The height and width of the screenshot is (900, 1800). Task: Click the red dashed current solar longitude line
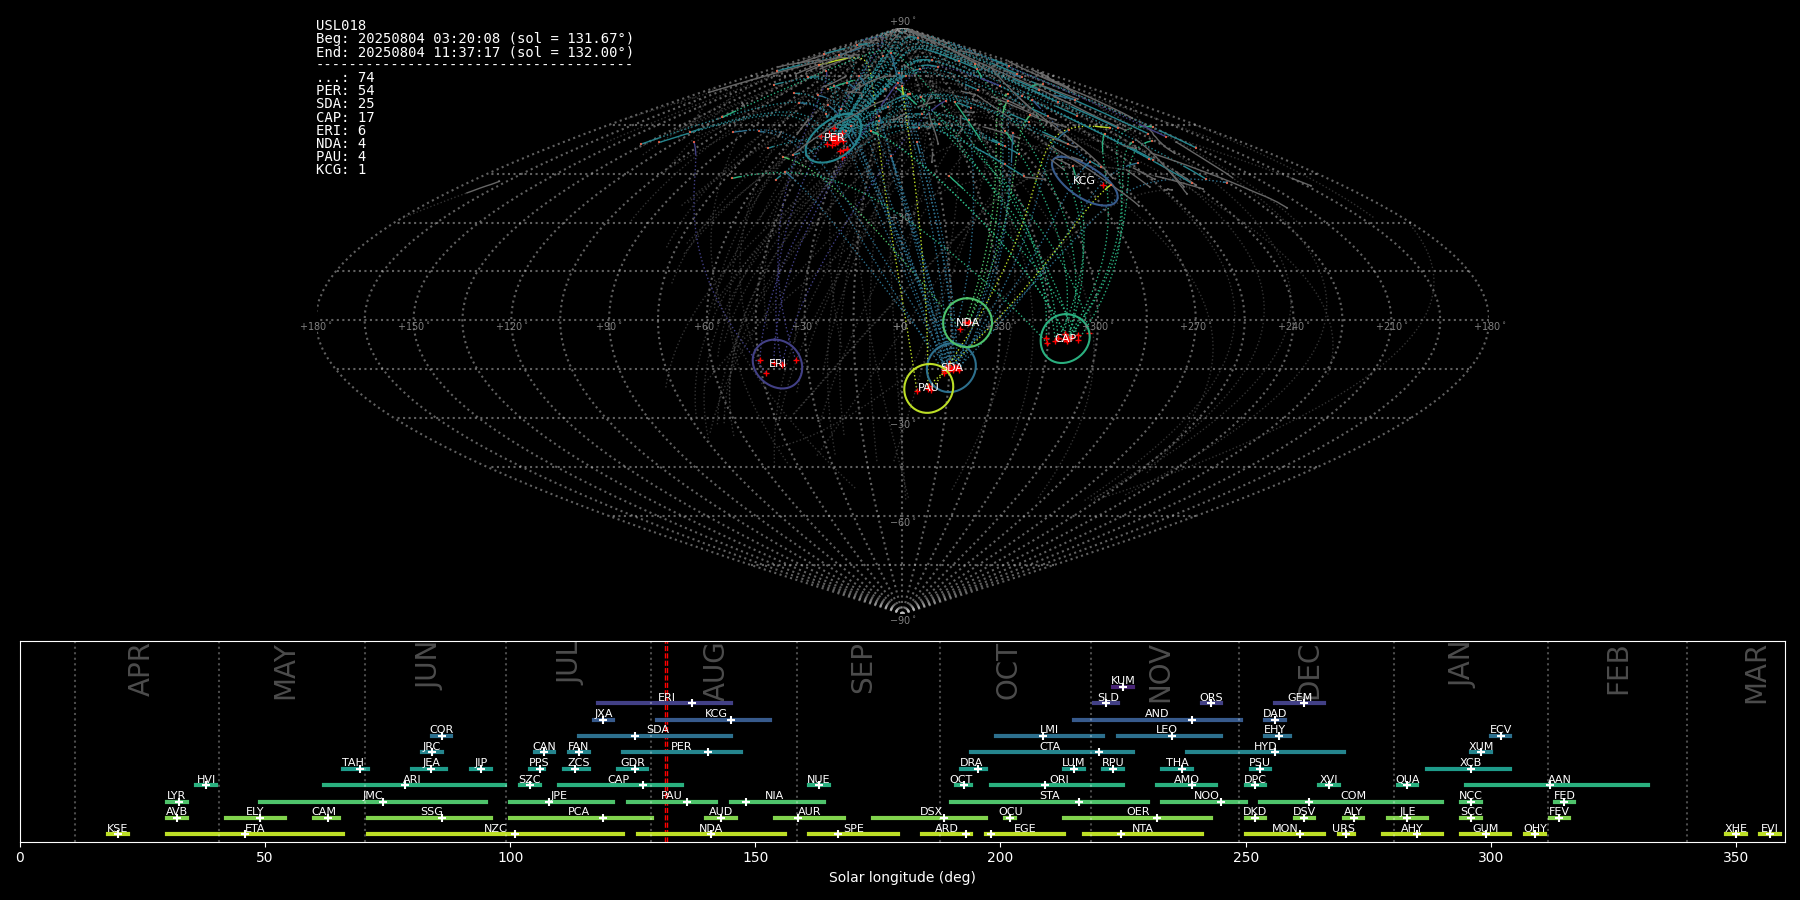tap(666, 741)
